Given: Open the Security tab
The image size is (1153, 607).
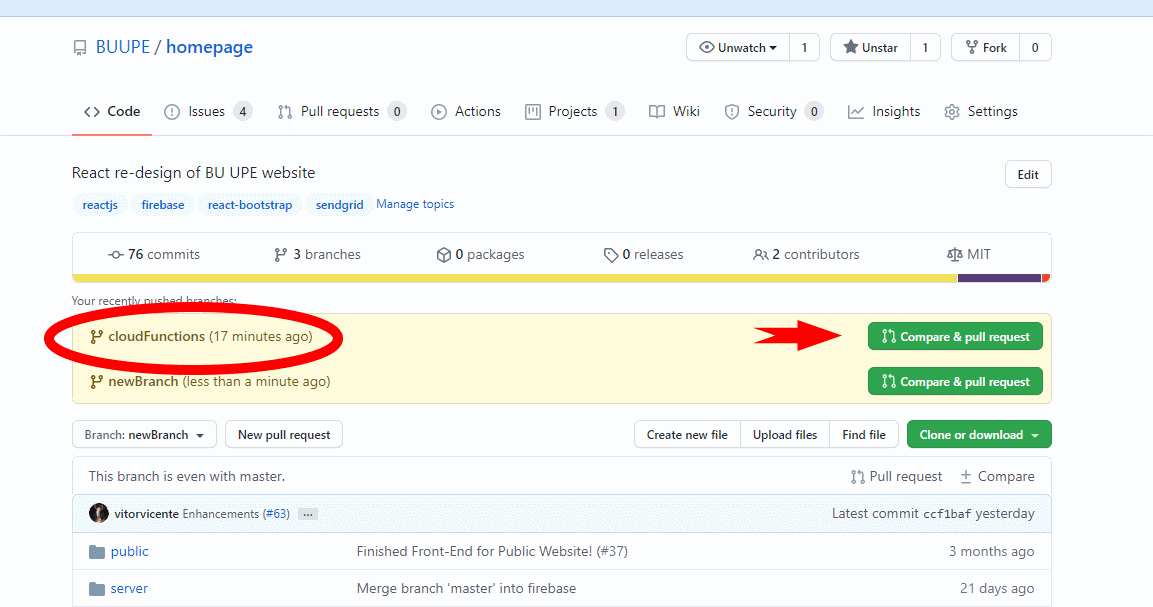Looking at the screenshot, I should (x=773, y=111).
